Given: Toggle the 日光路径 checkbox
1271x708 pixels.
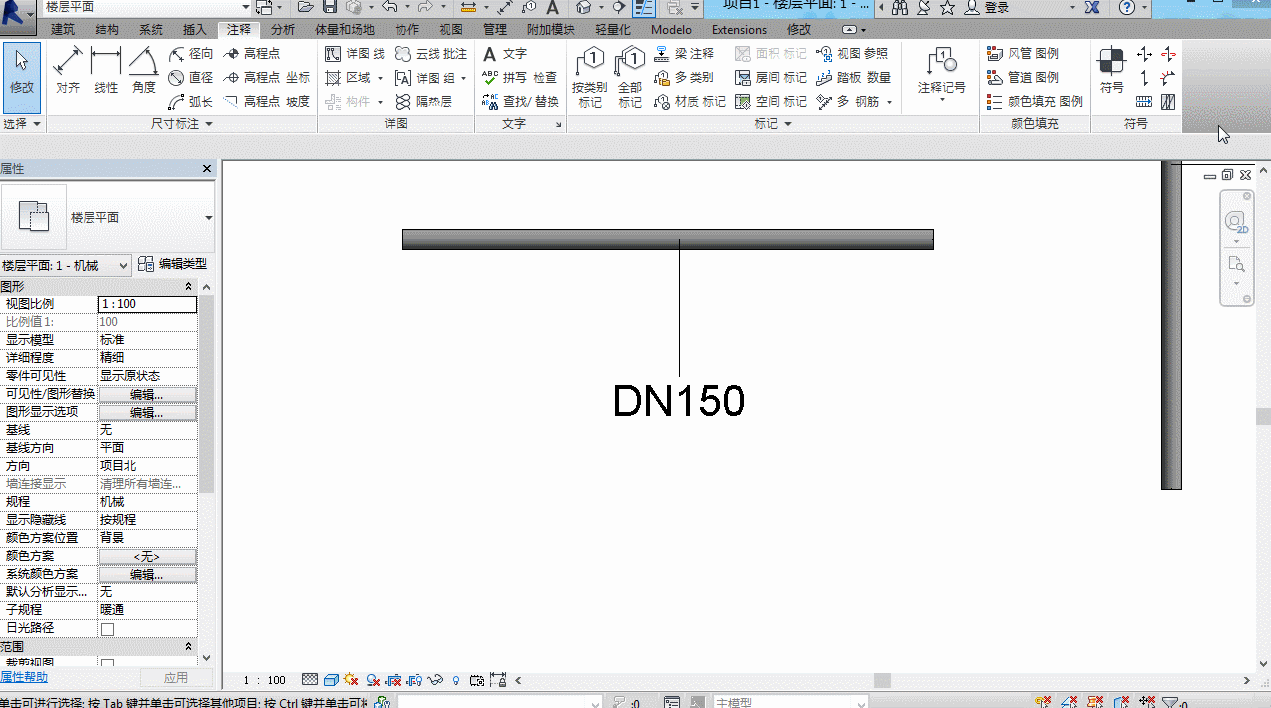Looking at the screenshot, I should click(x=107, y=629).
